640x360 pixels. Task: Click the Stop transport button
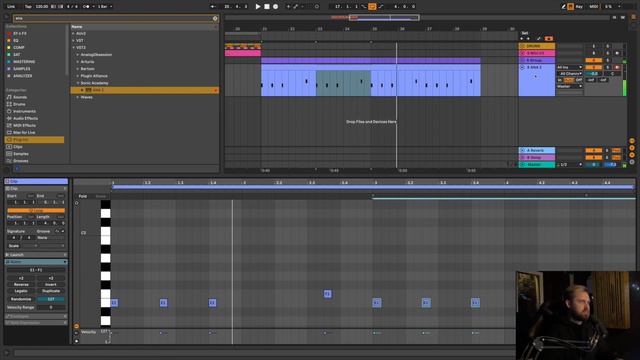pos(267,7)
